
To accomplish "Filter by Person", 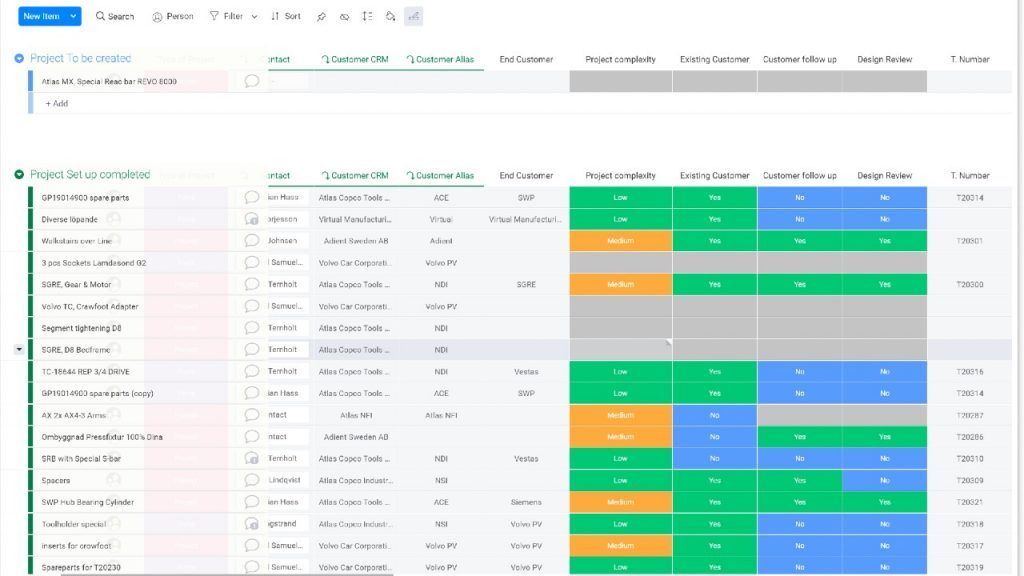I will click(173, 16).
